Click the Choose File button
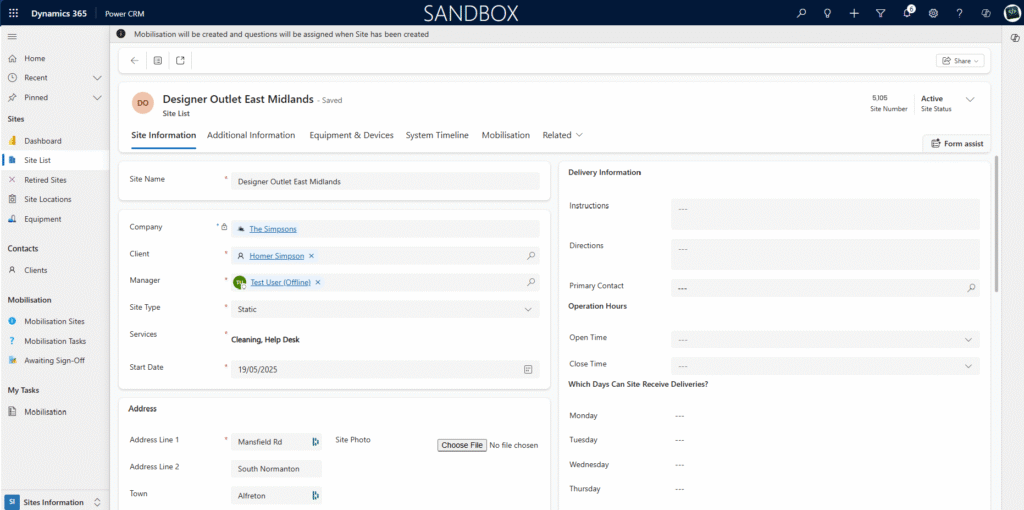The image size is (1024, 510). click(x=462, y=445)
